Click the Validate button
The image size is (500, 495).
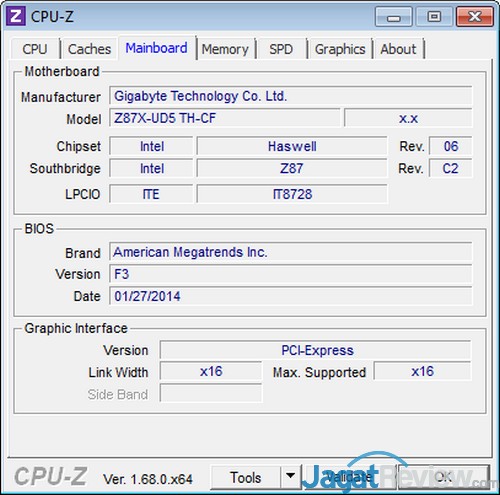pyautogui.click(x=349, y=477)
